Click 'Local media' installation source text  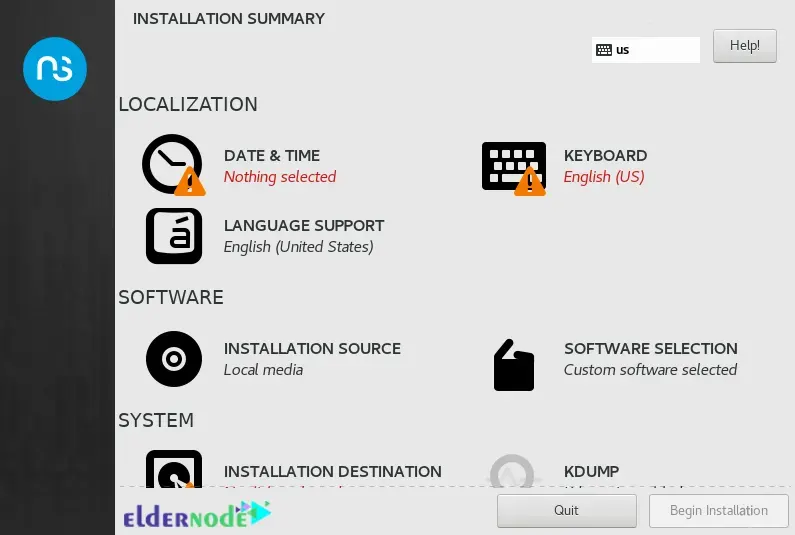pyautogui.click(x=263, y=370)
